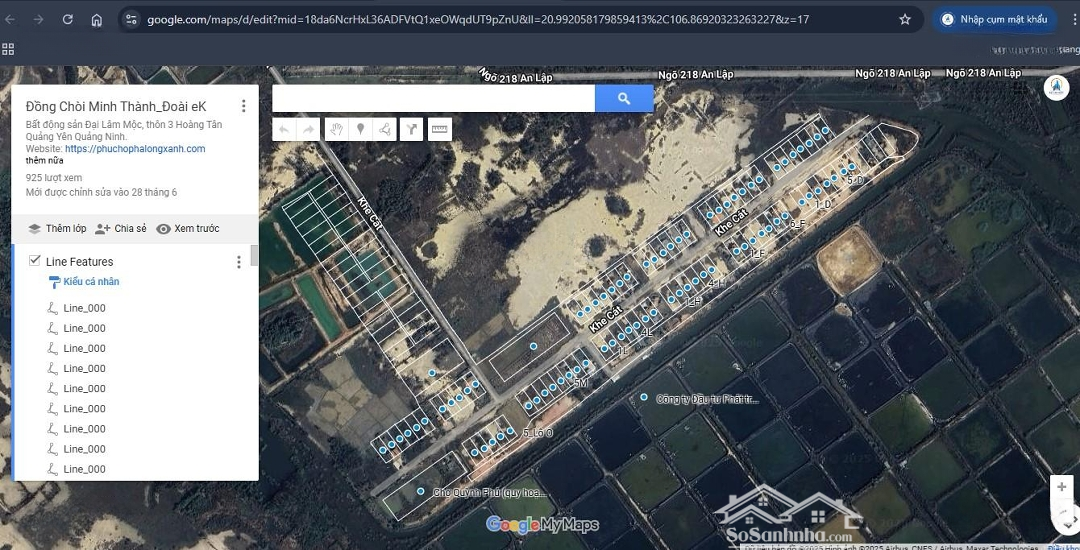Uncheck the Line Features layer checkbox

pyautogui.click(x=34, y=261)
